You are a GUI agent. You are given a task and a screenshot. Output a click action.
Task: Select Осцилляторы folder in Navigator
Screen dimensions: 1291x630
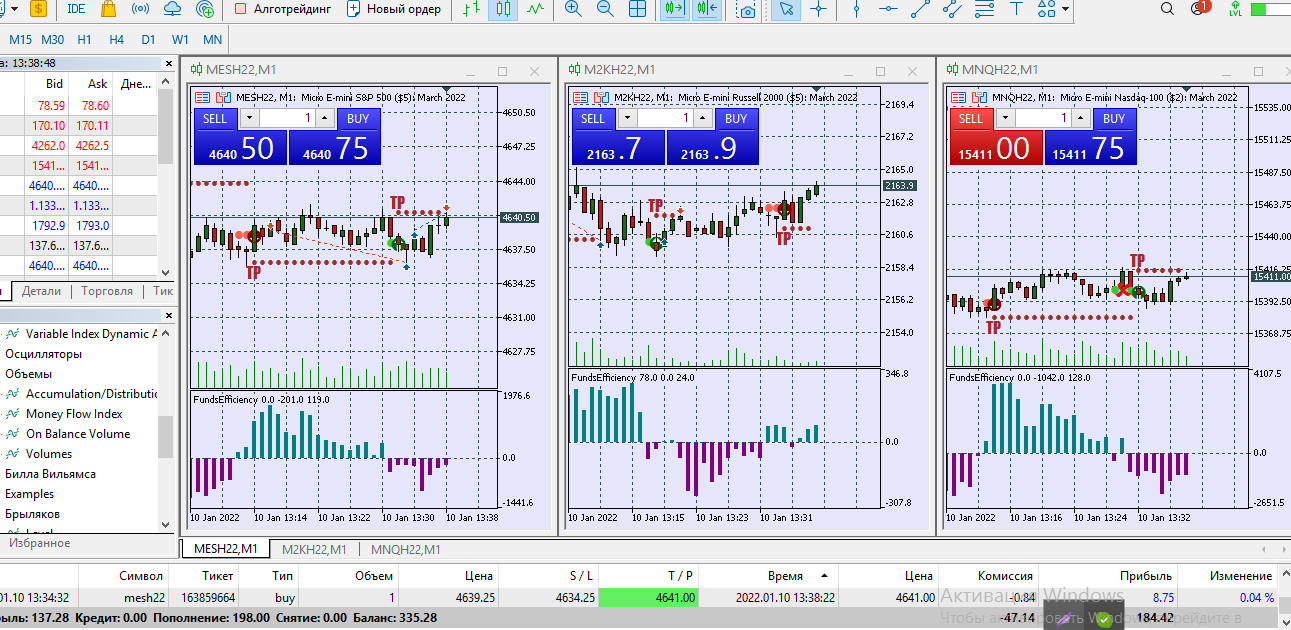pos(44,354)
